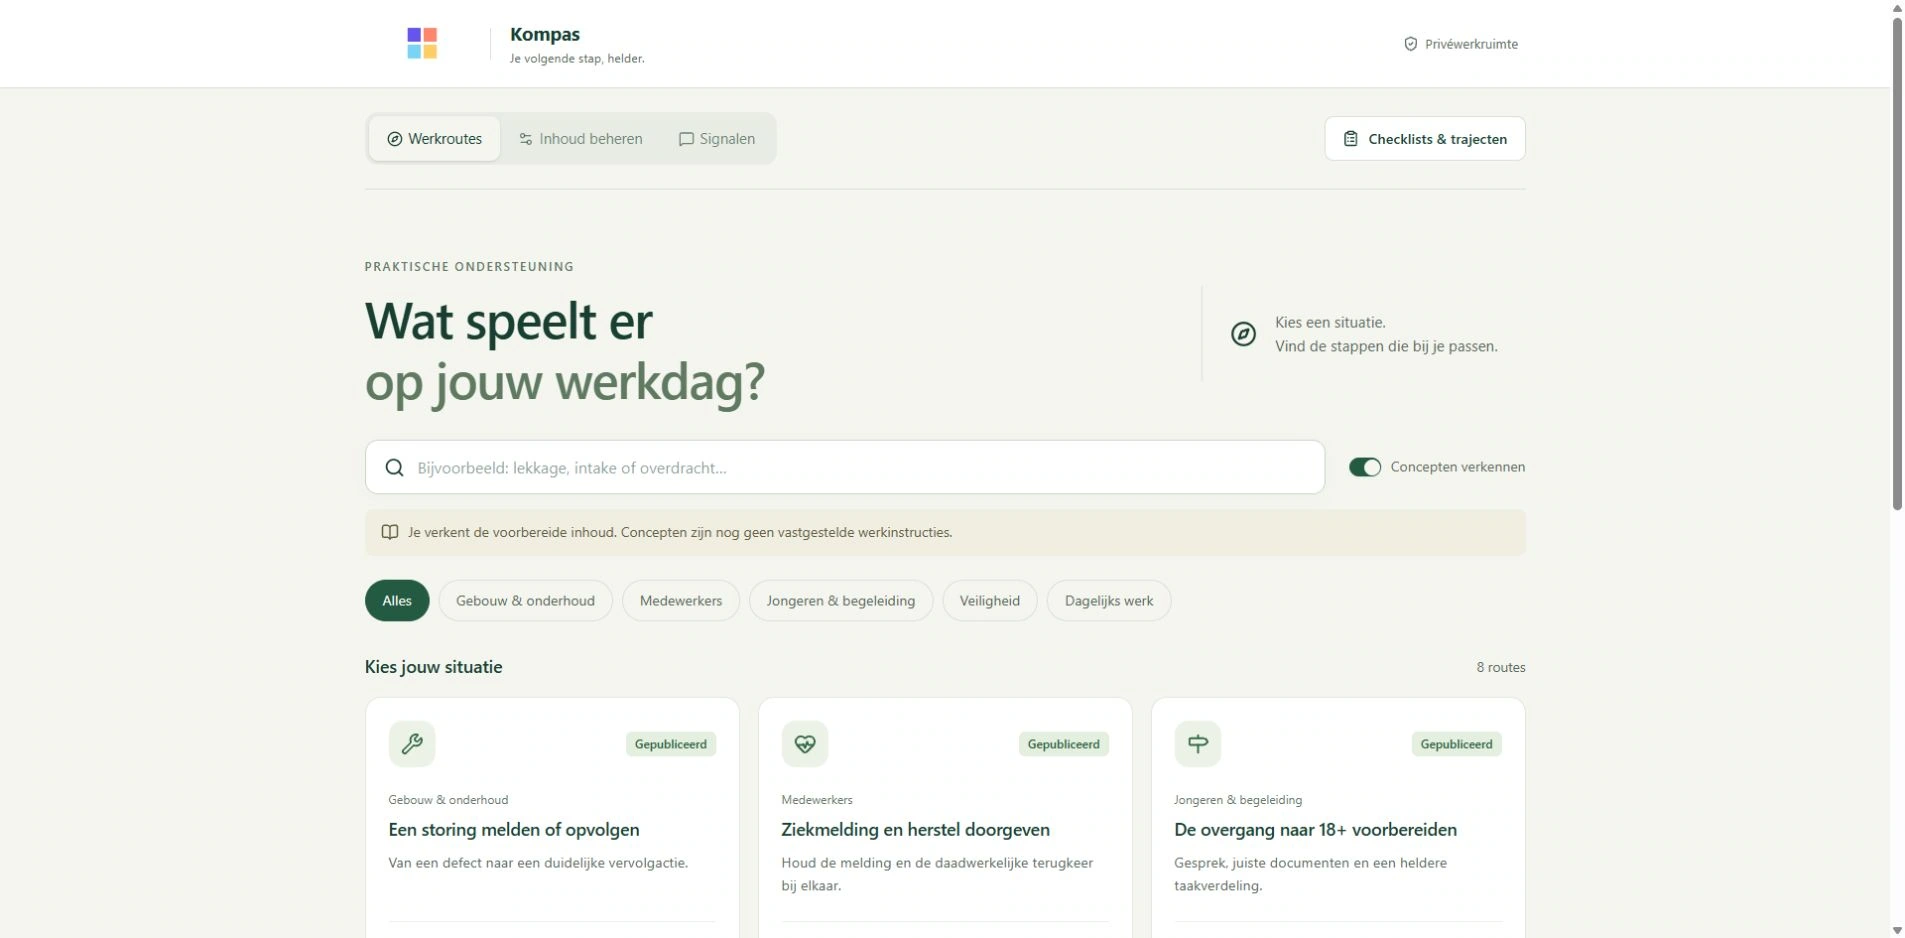Viewport: 1905px width, 938px height.
Task: Filter by Gebouw & onderhoud
Action: (x=525, y=601)
